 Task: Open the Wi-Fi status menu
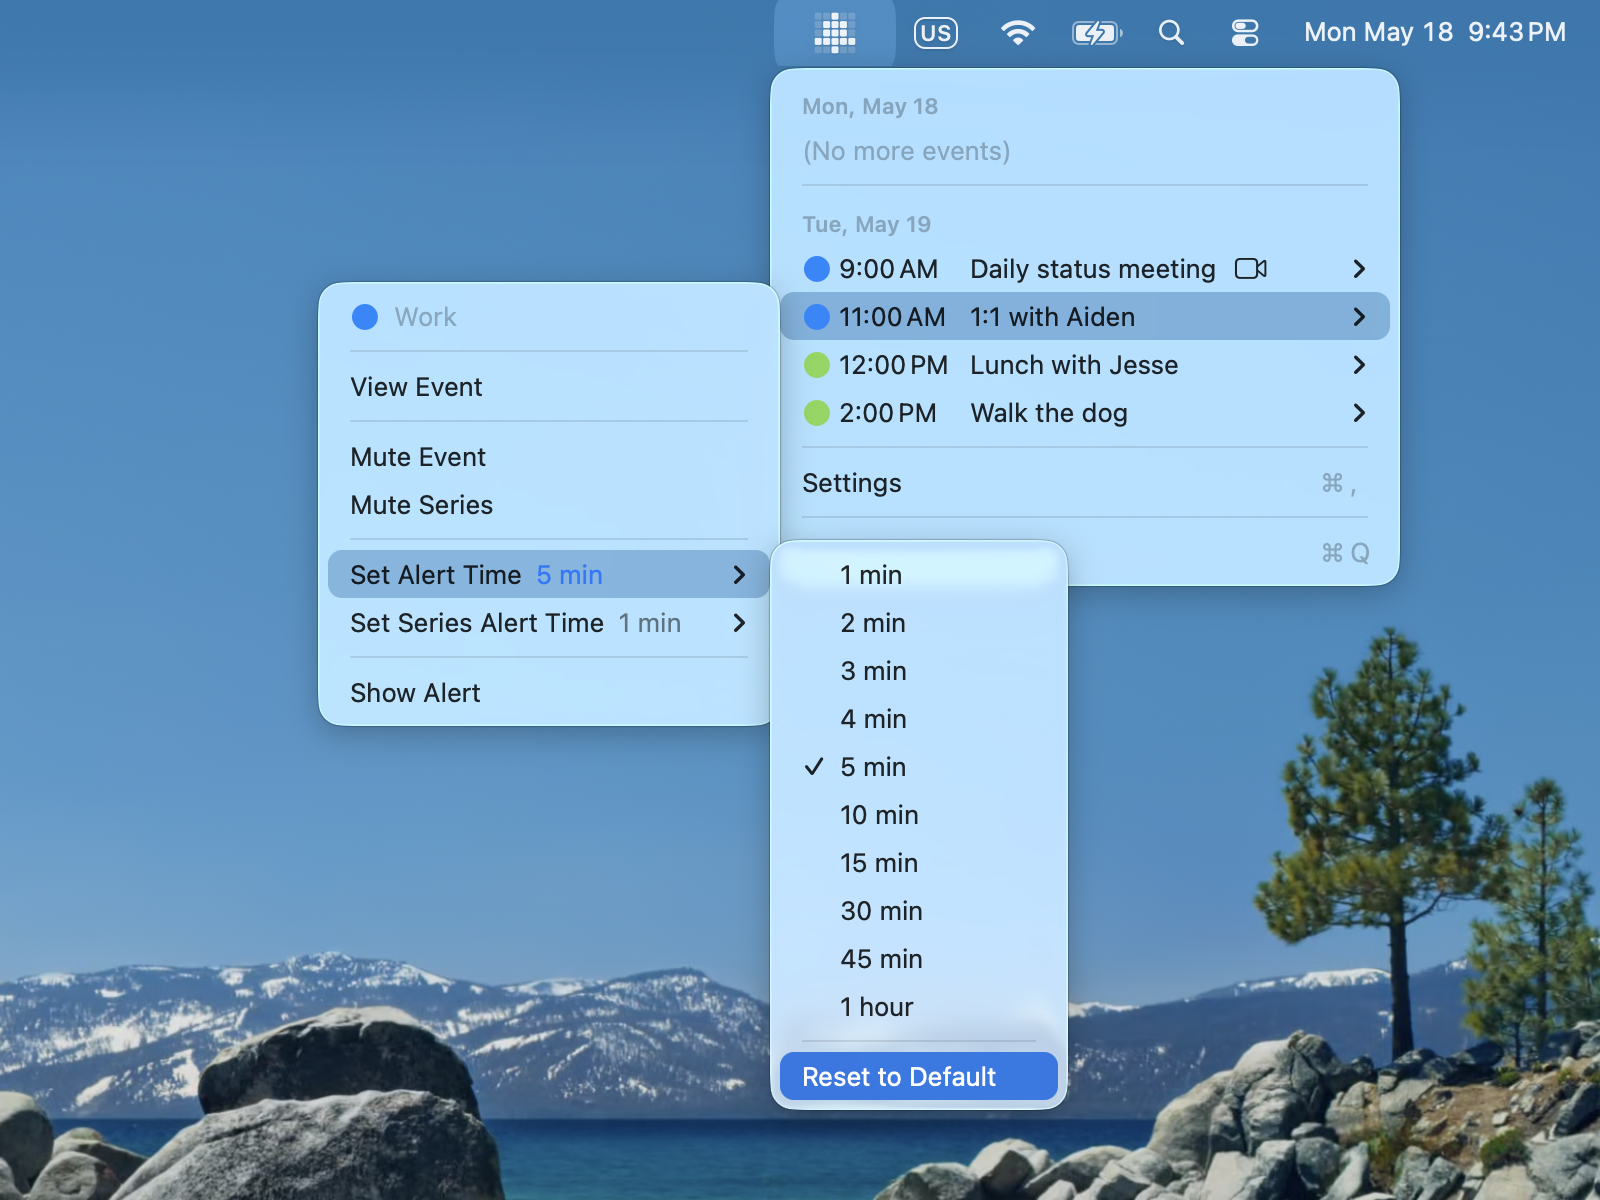tap(1017, 33)
